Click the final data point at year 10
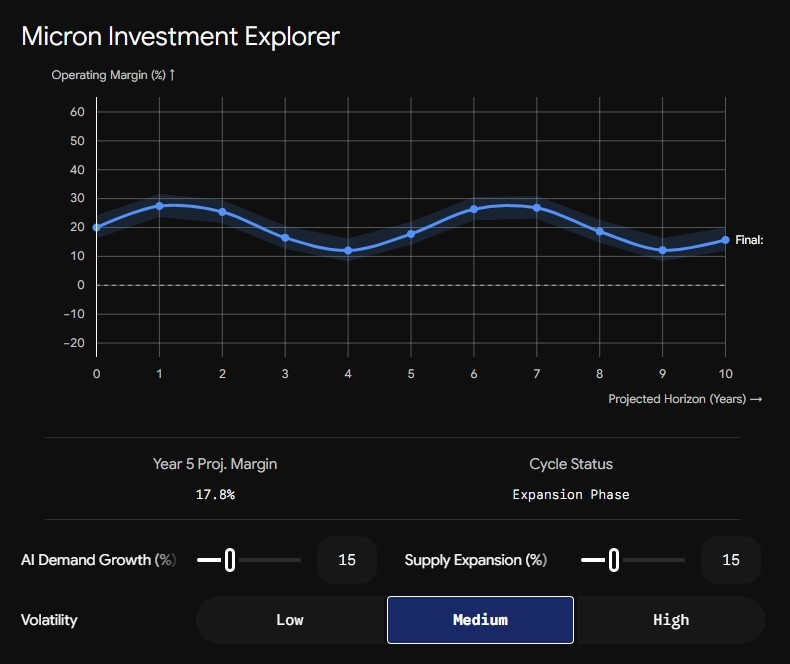790x664 pixels. click(x=726, y=240)
